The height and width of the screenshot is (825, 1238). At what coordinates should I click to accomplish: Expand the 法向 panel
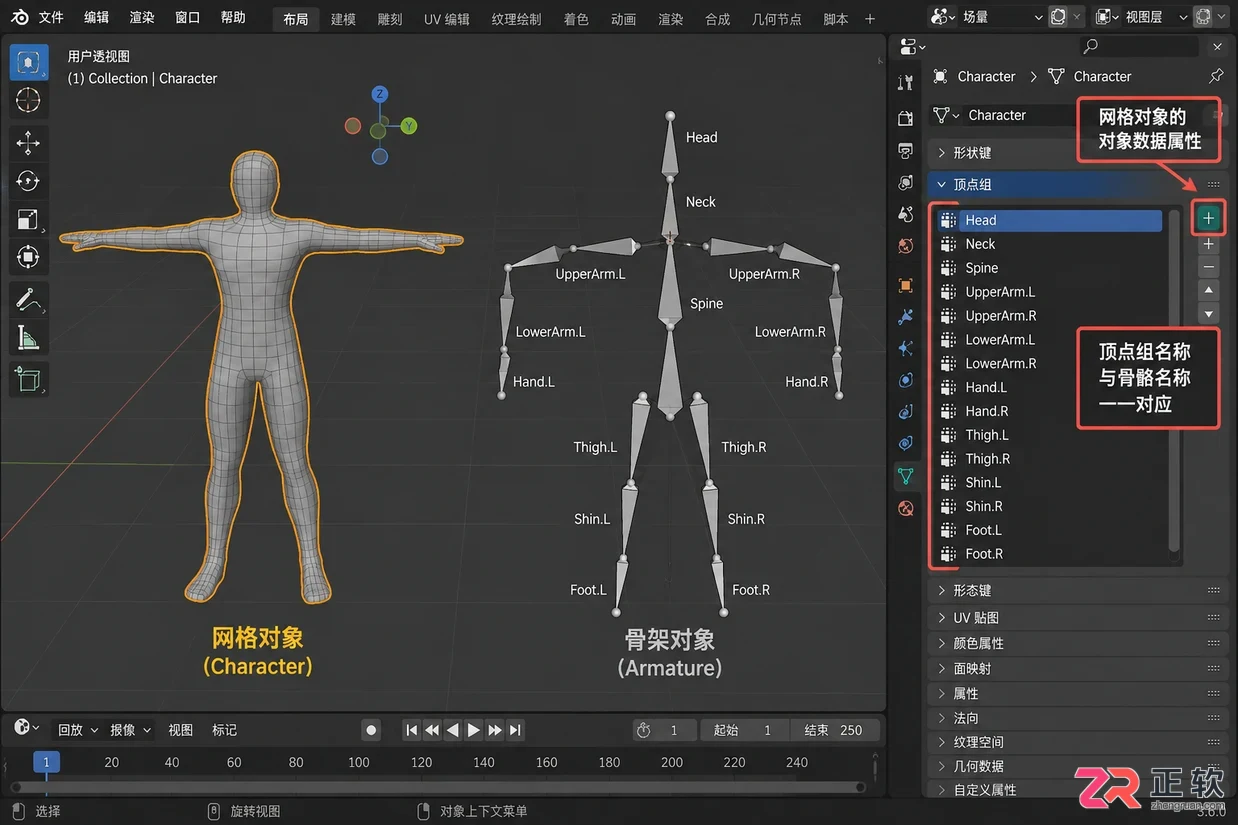(x=1078, y=718)
